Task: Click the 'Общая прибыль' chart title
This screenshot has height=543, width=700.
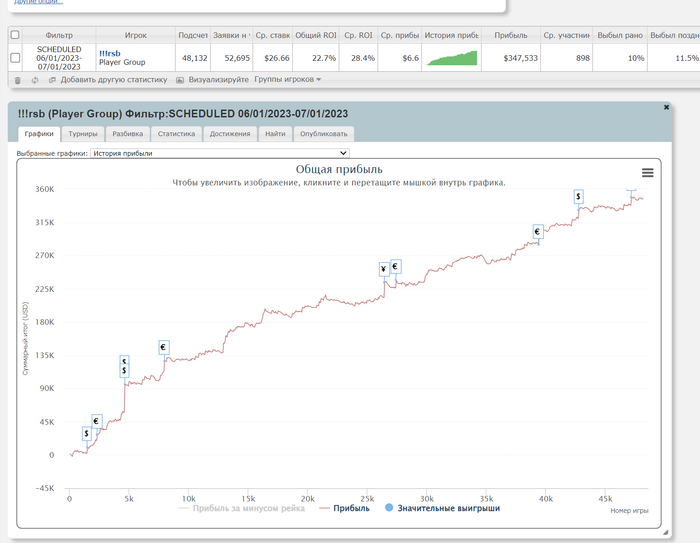Action: click(x=339, y=169)
